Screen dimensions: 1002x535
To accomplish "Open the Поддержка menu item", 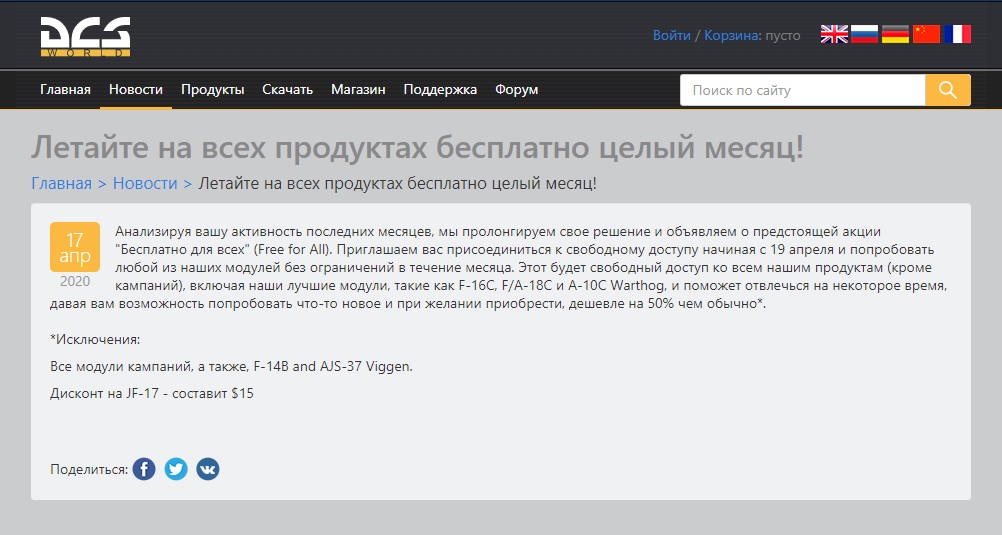I will tap(440, 89).
